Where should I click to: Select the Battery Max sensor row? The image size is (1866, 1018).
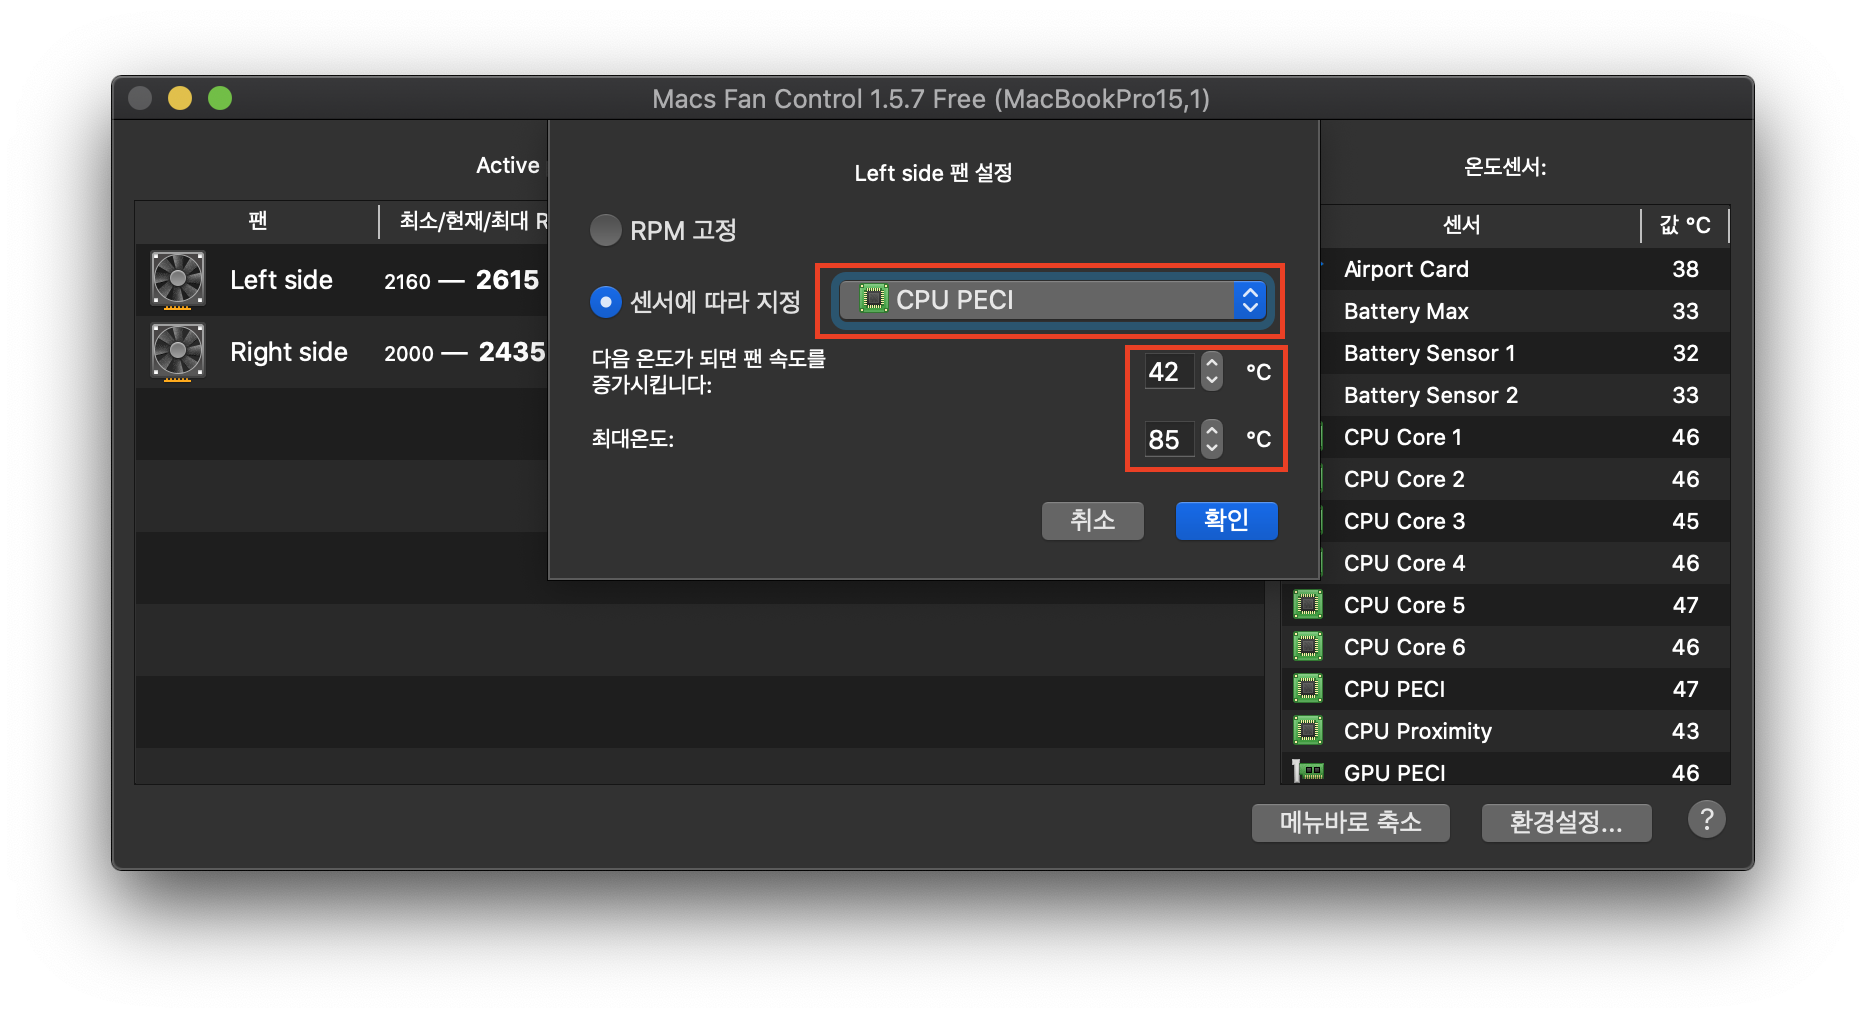click(1525, 311)
